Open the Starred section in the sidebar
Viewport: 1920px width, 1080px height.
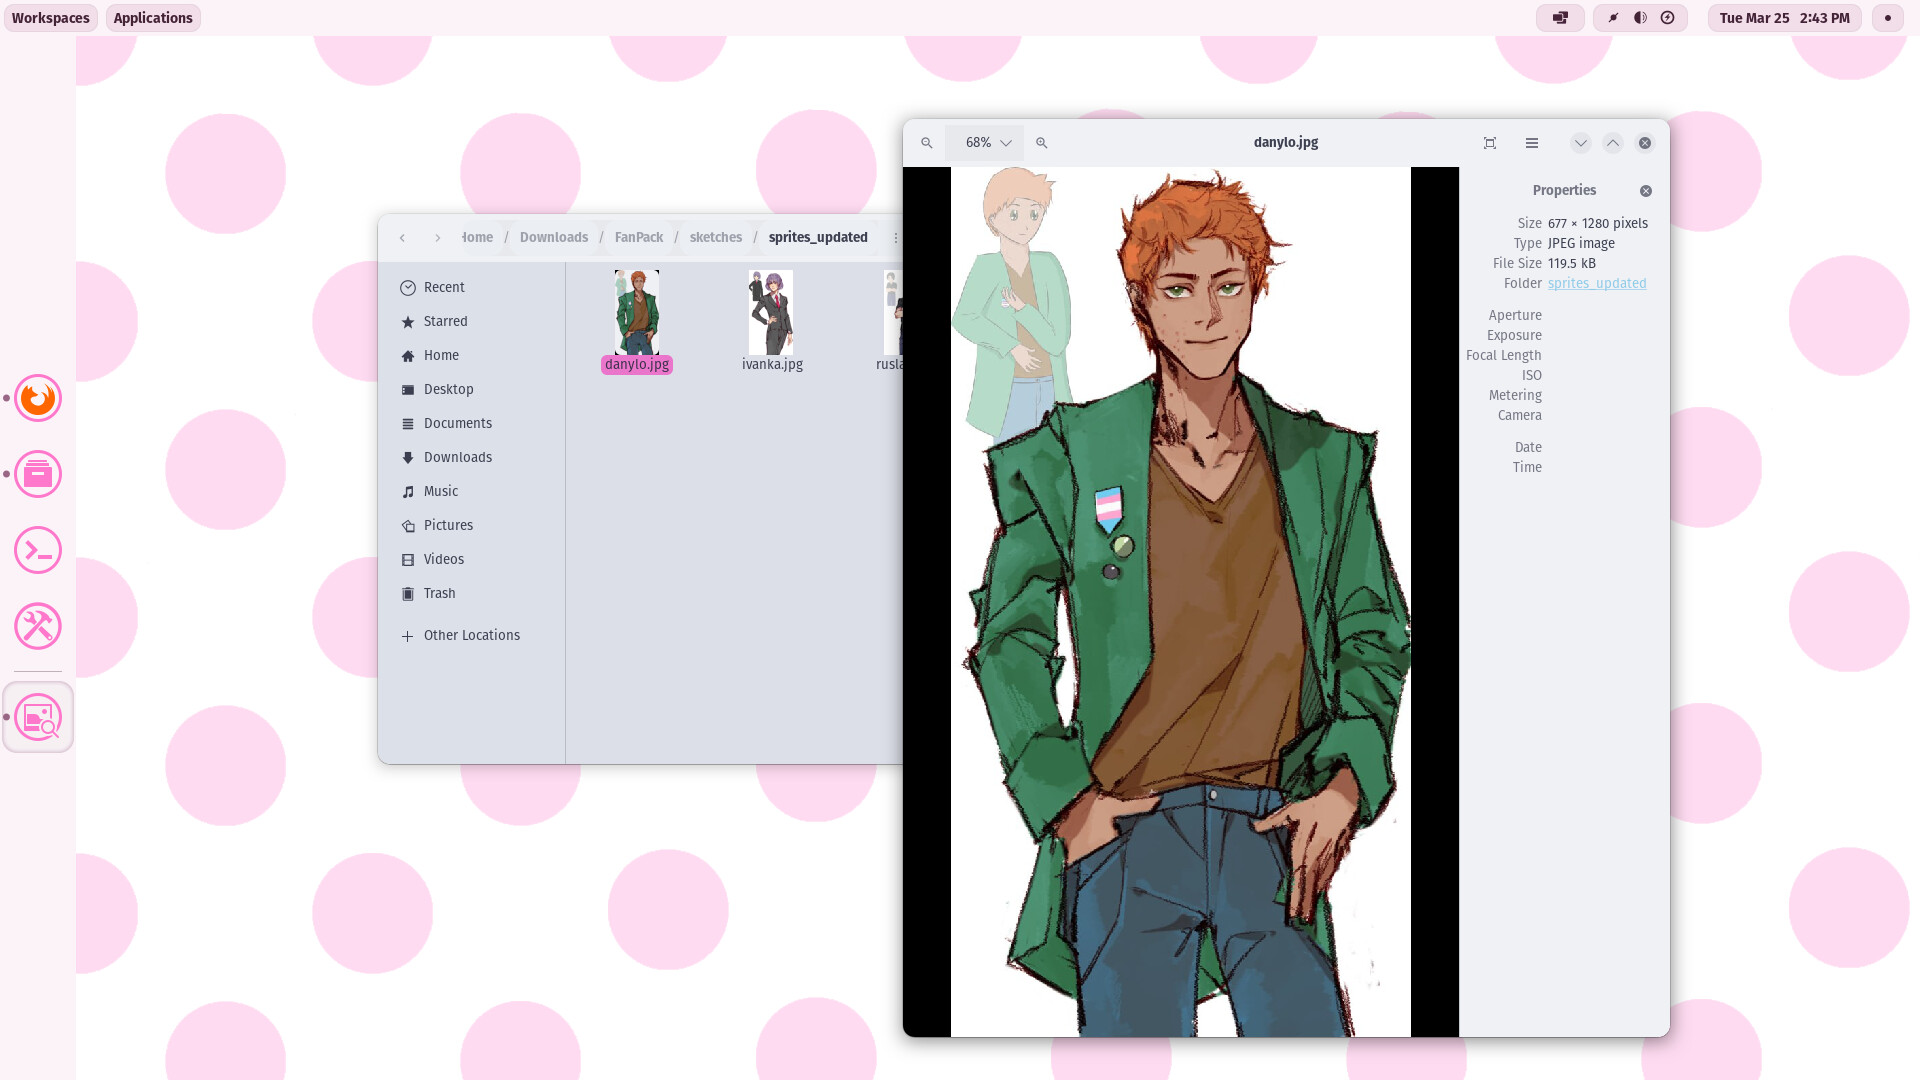click(x=445, y=321)
